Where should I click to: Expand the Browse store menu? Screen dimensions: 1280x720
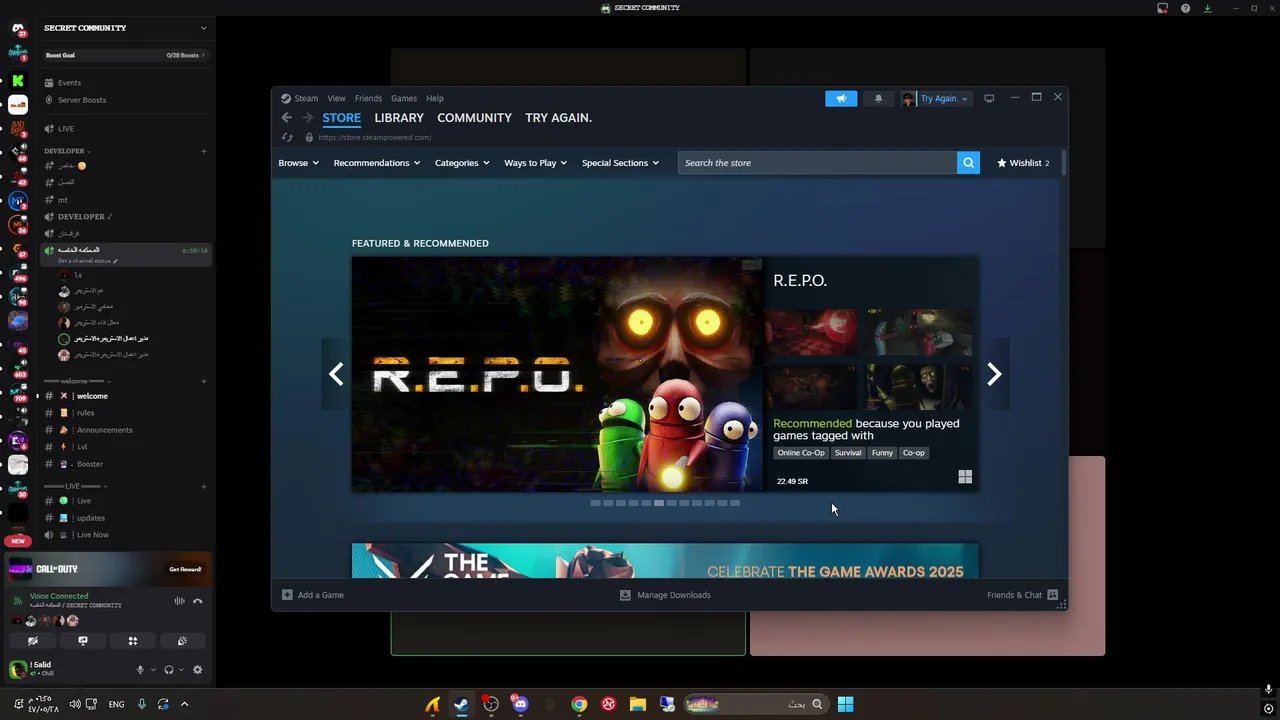[x=298, y=163]
